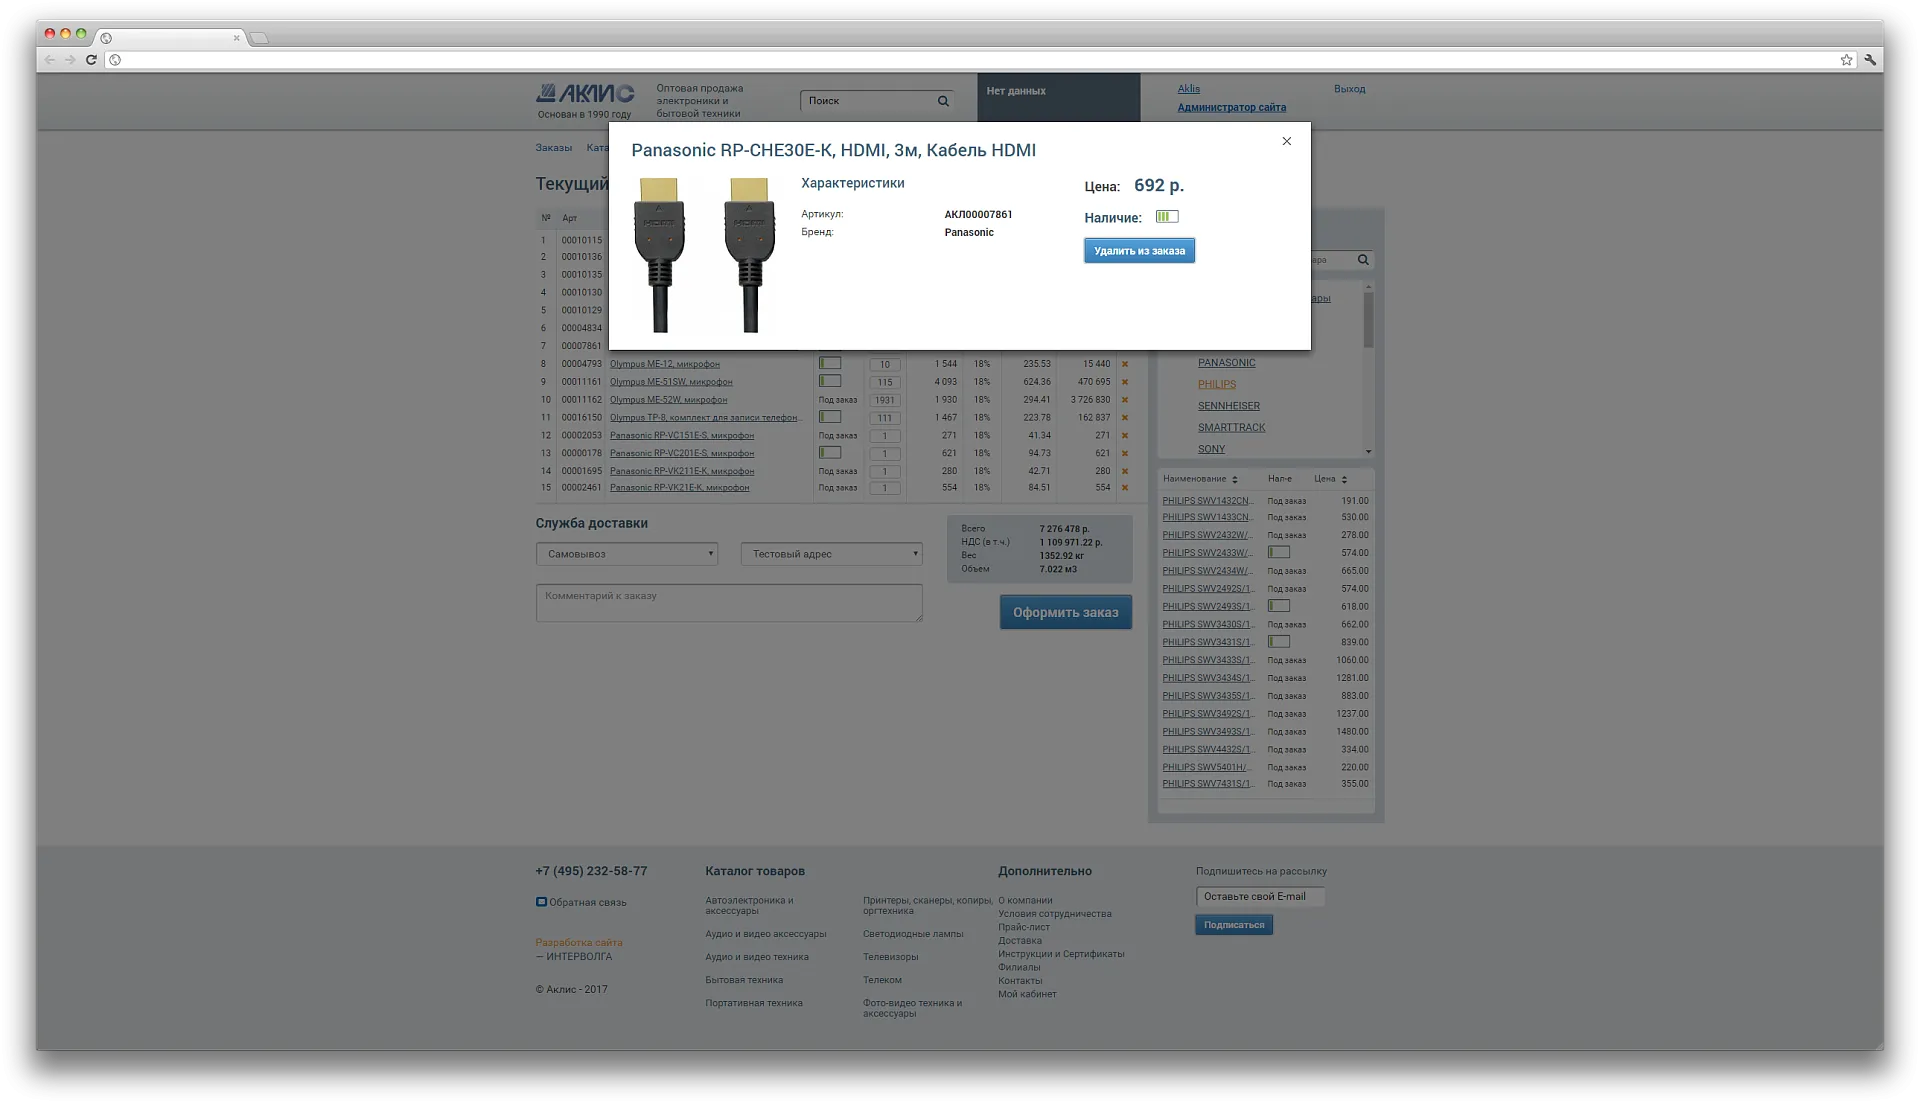1920x1103 pixels.
Task: Click the browser reload icon
Action: click(91, 60)
